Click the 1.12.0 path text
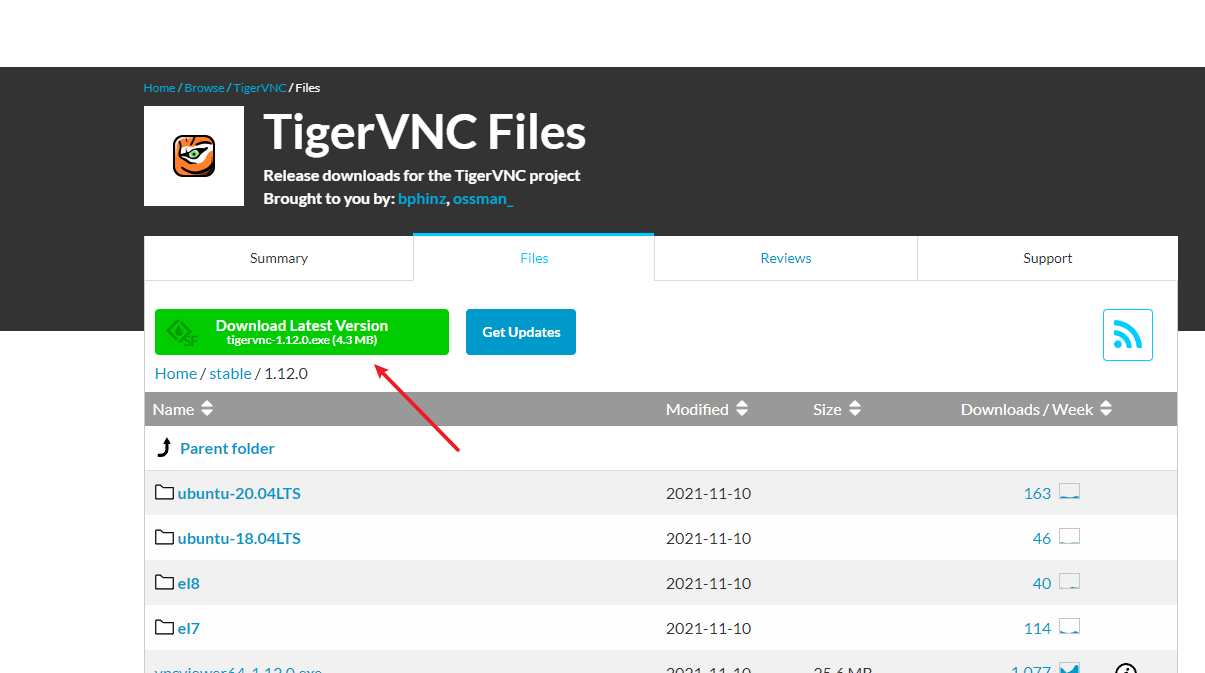This screenshot has height=673, width=1205. point(287,373)
